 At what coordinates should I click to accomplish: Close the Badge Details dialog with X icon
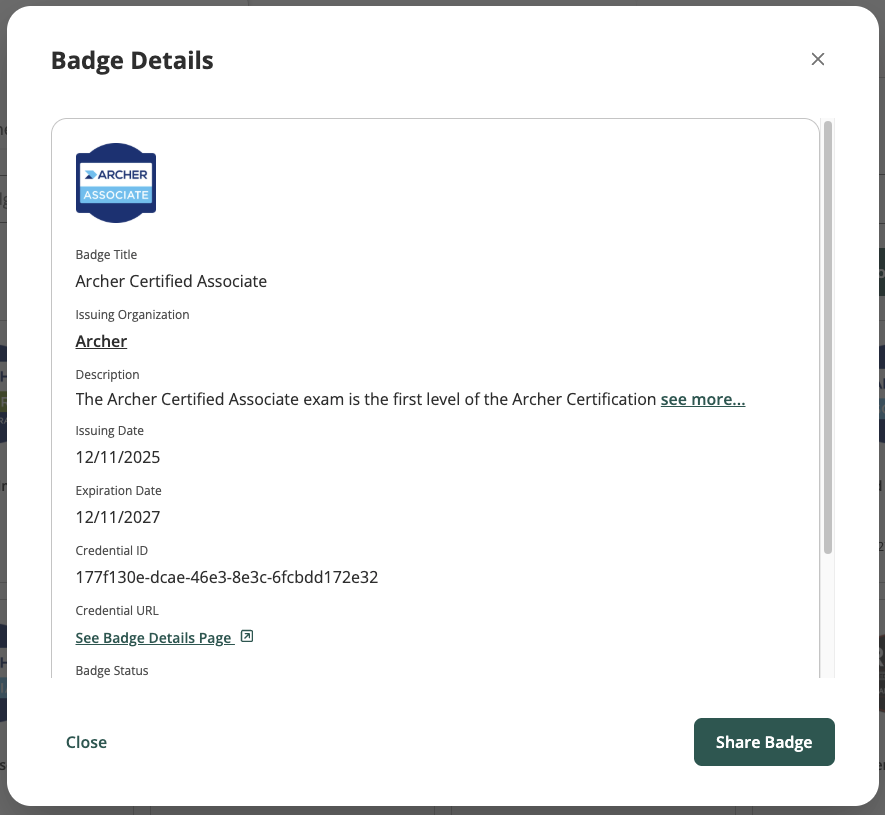coord(817,59)
